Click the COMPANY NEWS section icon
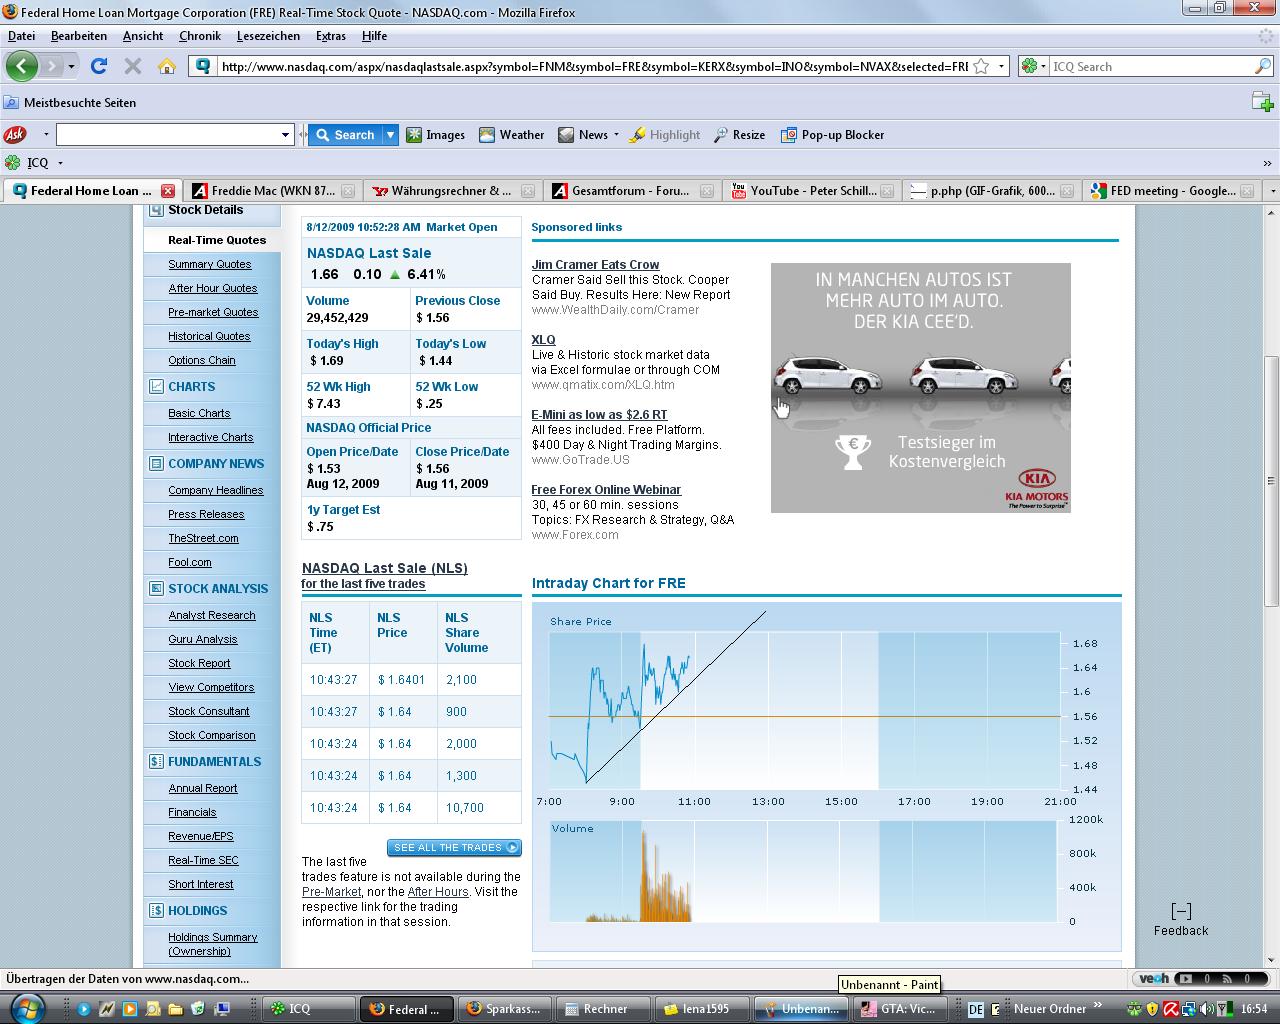 (156, 464)
